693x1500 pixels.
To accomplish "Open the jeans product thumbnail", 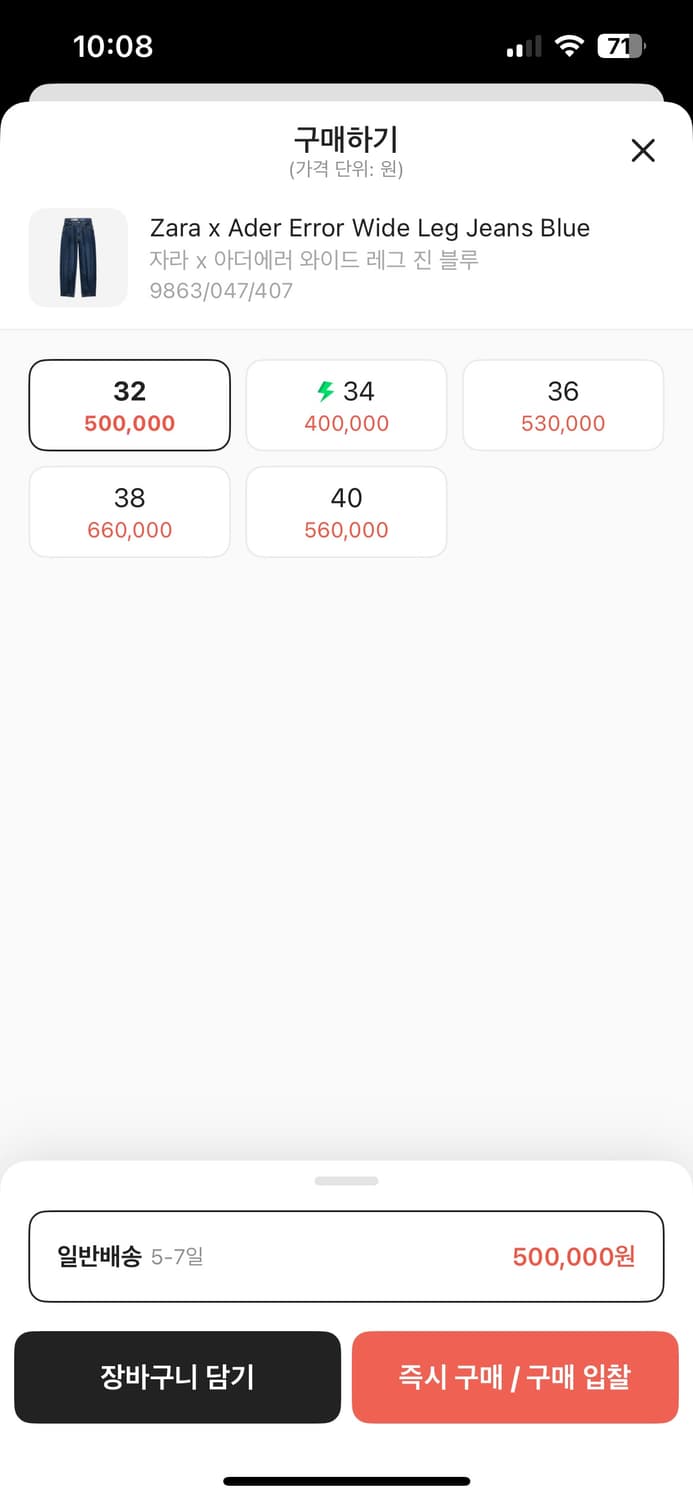I will (78, 257).
